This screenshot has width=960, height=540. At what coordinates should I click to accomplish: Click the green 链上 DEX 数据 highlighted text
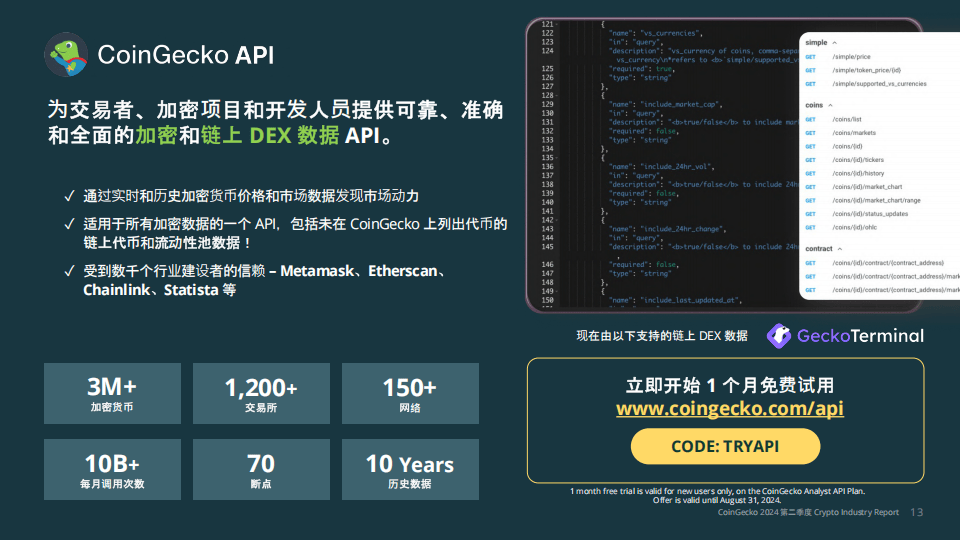270,135
